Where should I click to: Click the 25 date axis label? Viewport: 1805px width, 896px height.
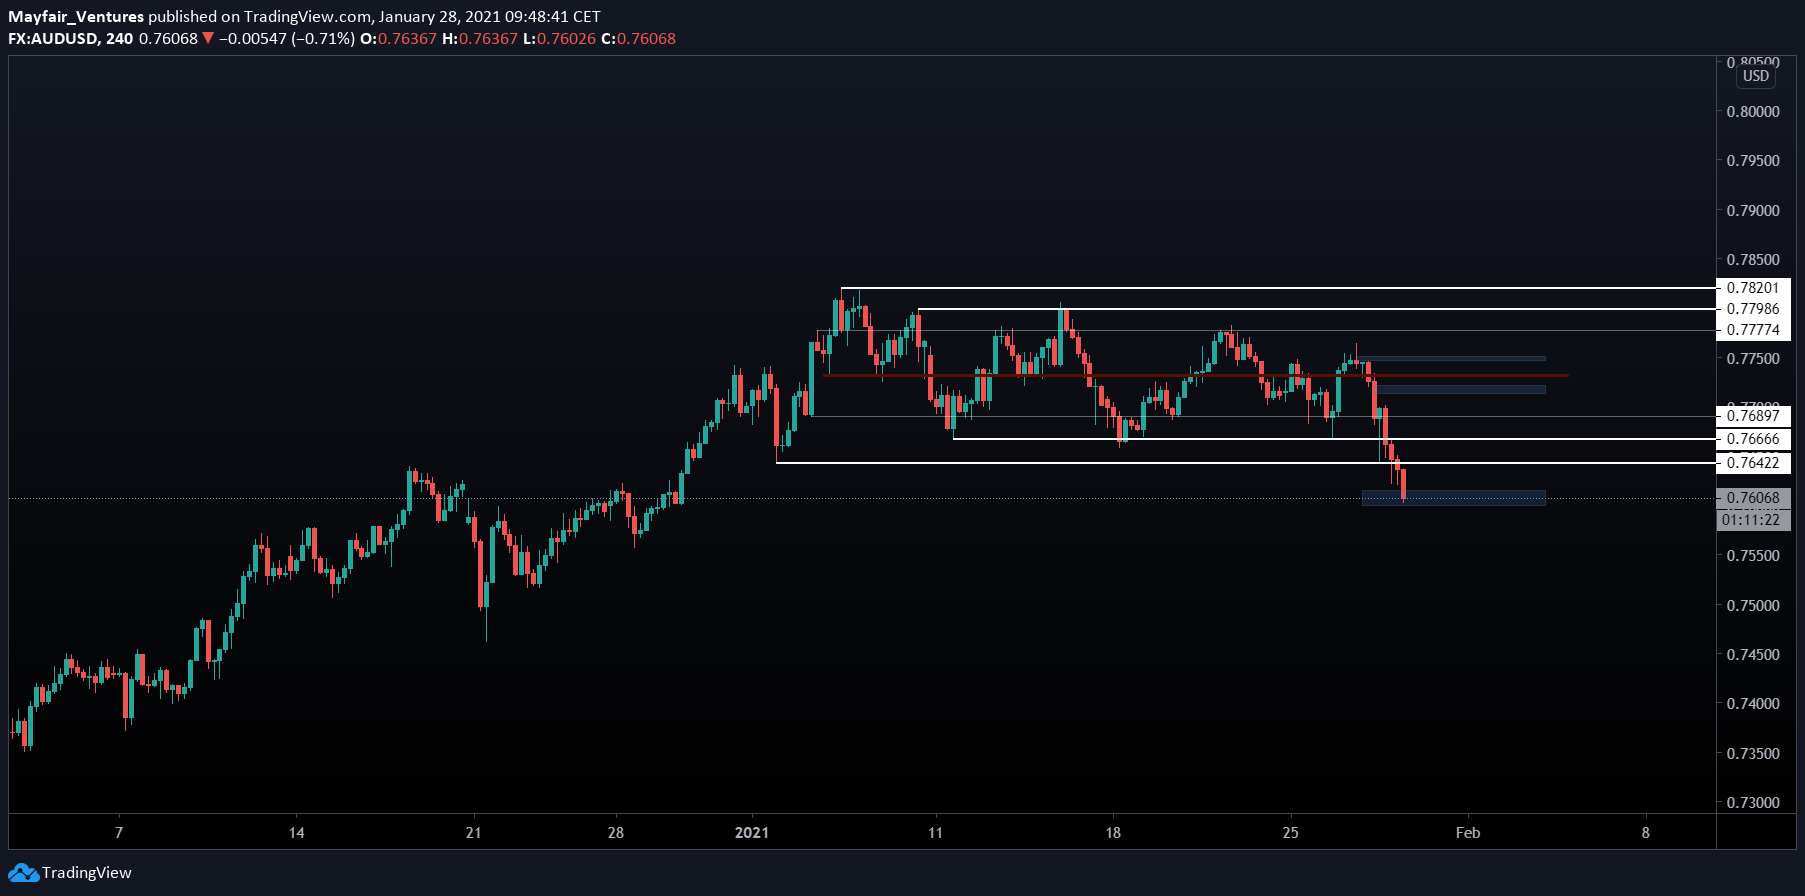(x=1290, y=833)
